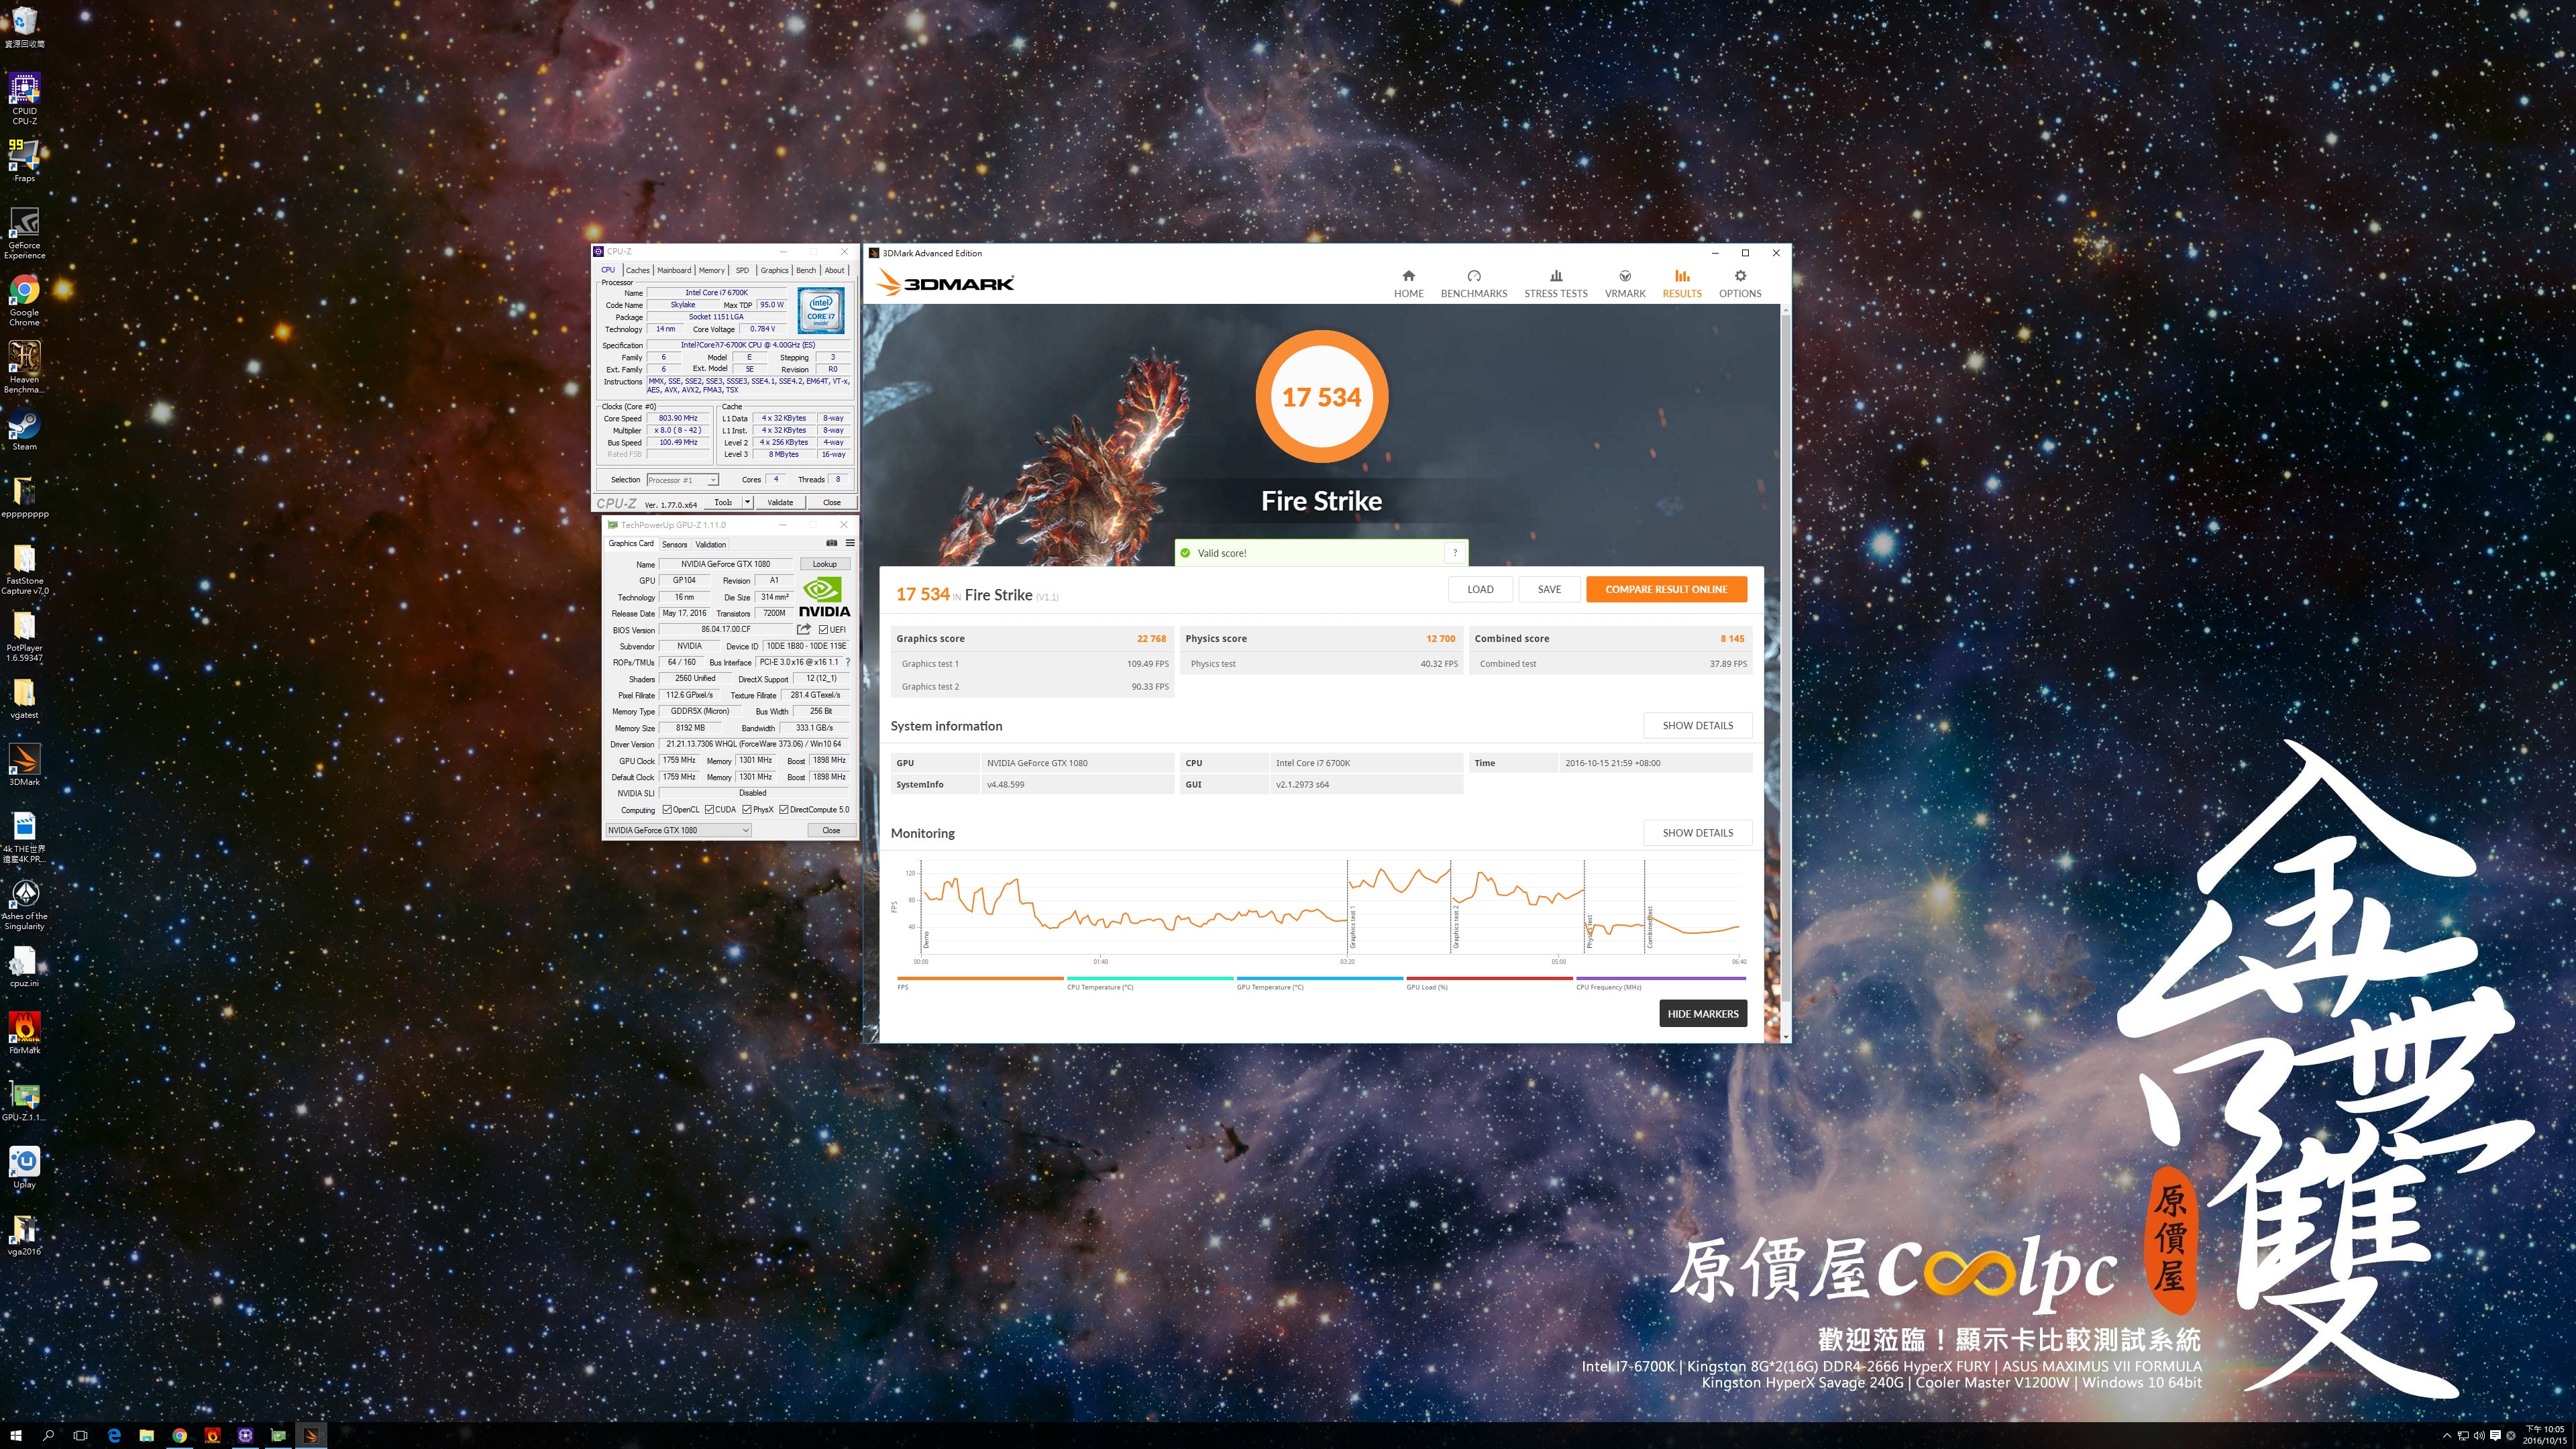Open 3DMark desktop shortcut
The width and height of the screenshot is (2576, 1449).
coord(24,765)
